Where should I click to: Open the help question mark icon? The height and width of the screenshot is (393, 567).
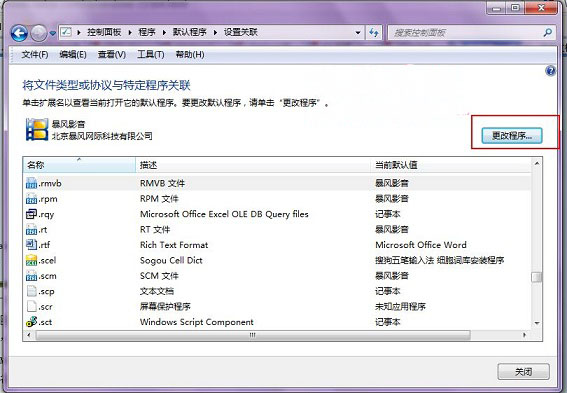(550, 71)
